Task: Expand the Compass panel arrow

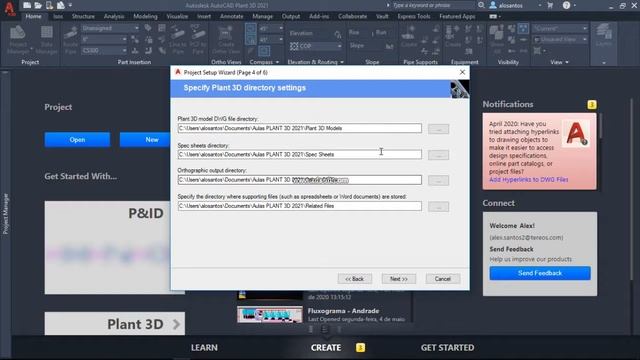Action: point(278,62)
